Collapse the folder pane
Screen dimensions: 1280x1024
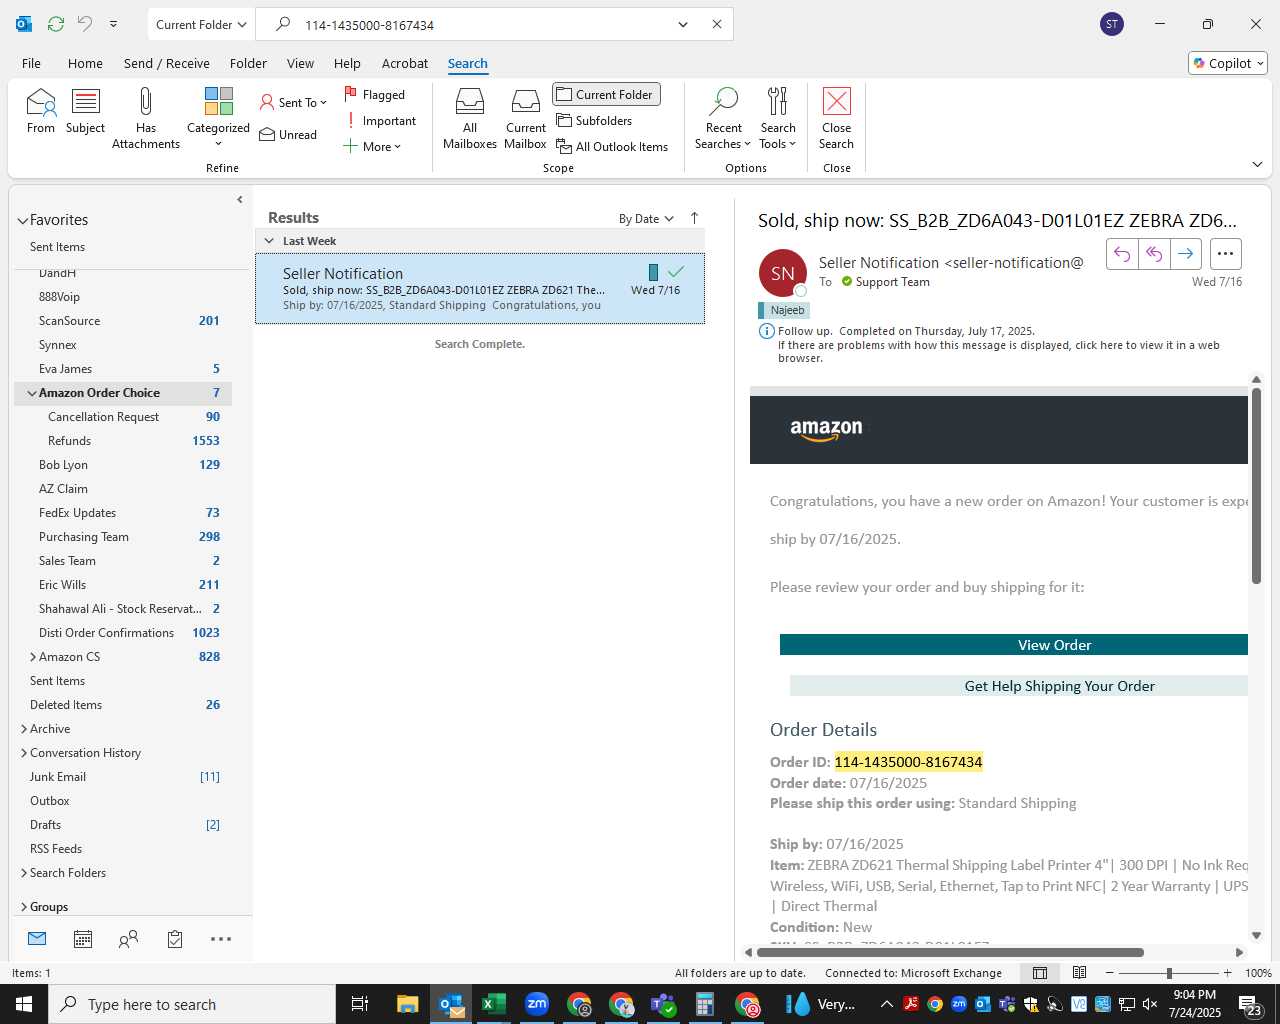240,200
